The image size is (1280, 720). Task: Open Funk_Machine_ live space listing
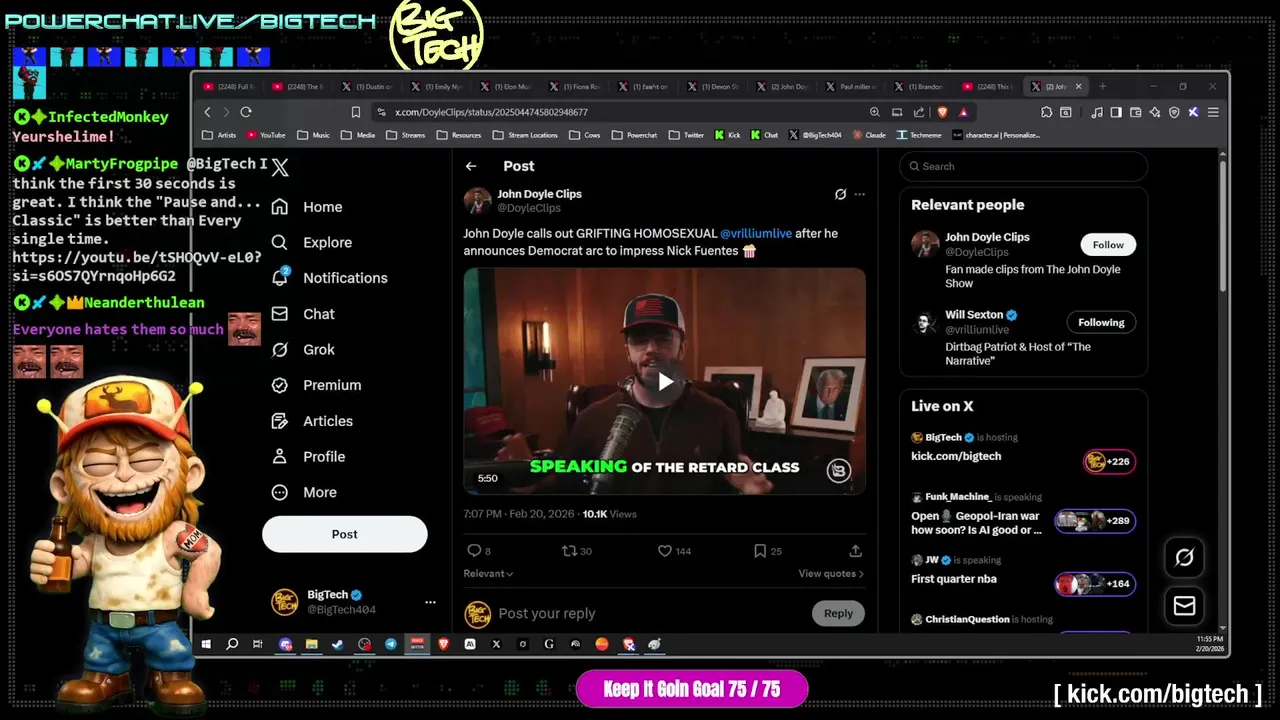coord(1023,516)
